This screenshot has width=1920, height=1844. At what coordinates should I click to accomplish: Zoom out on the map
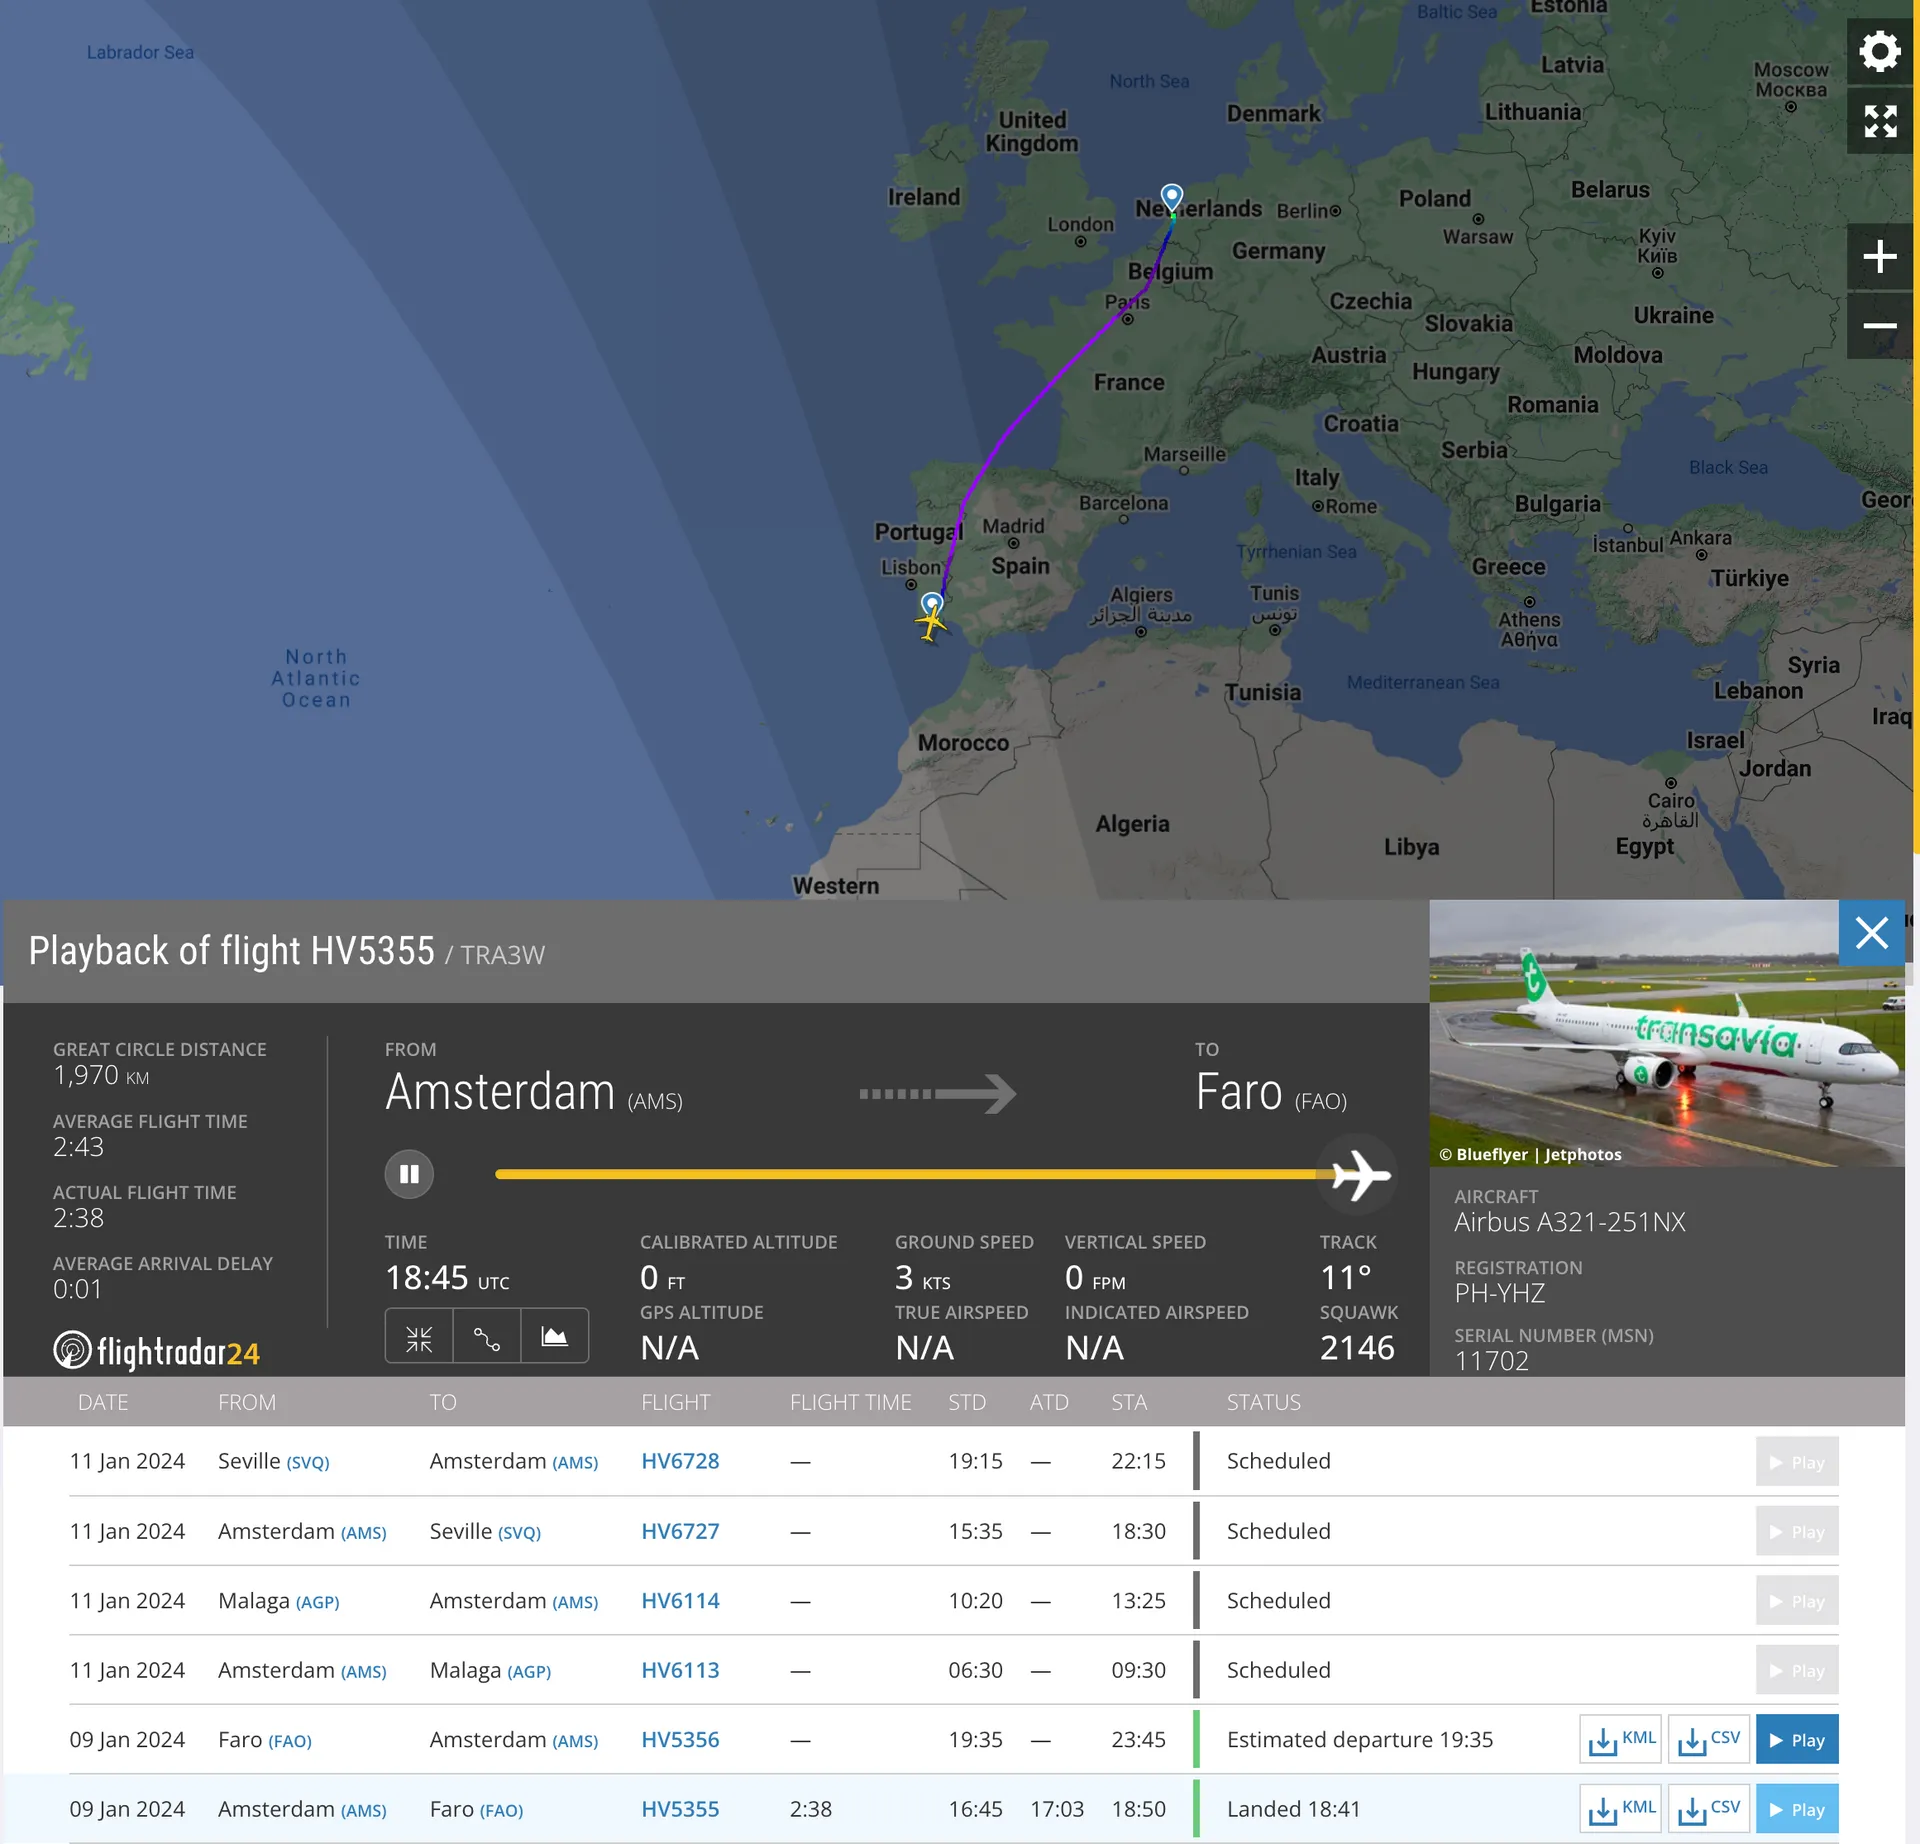[1879, 326]
